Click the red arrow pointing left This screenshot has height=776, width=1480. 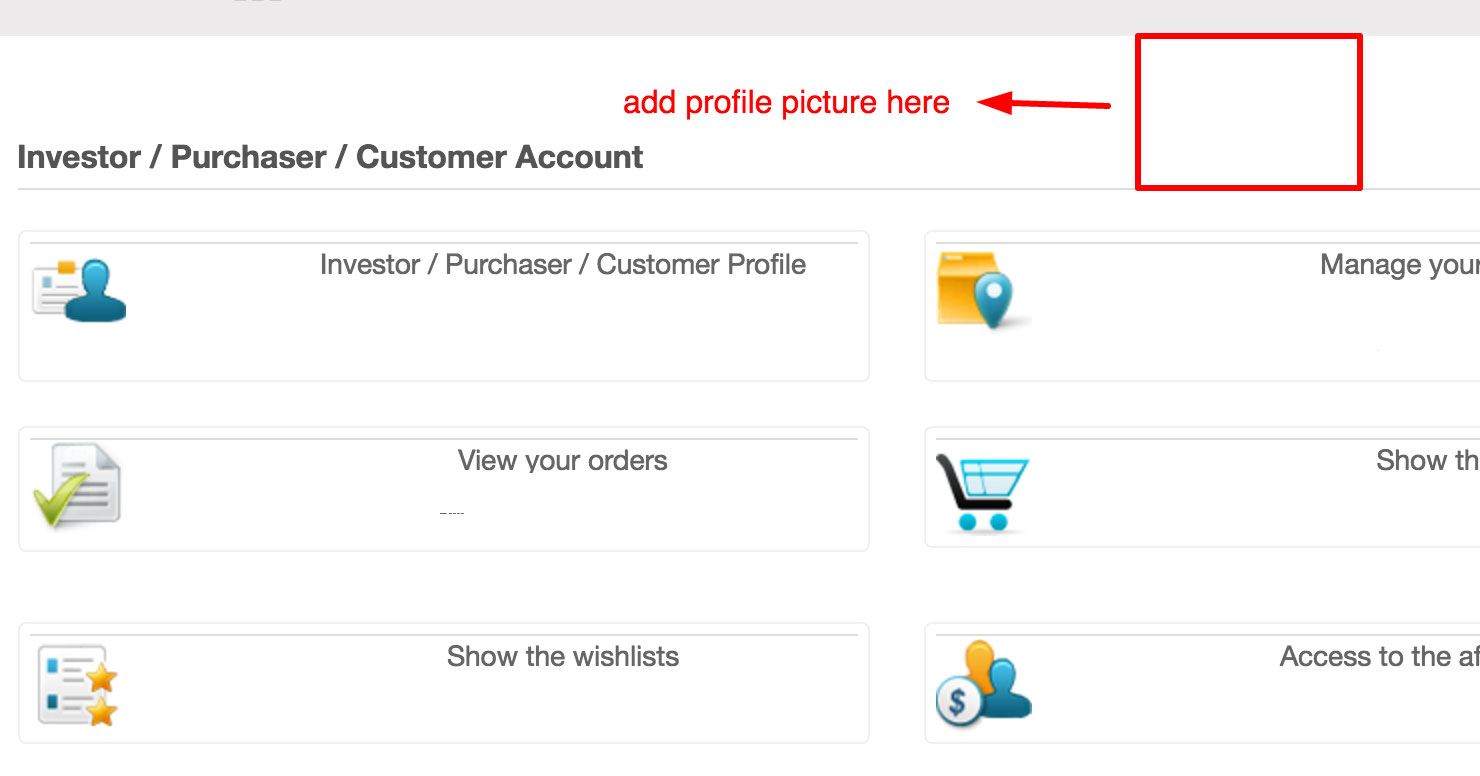pos(1044,103)
